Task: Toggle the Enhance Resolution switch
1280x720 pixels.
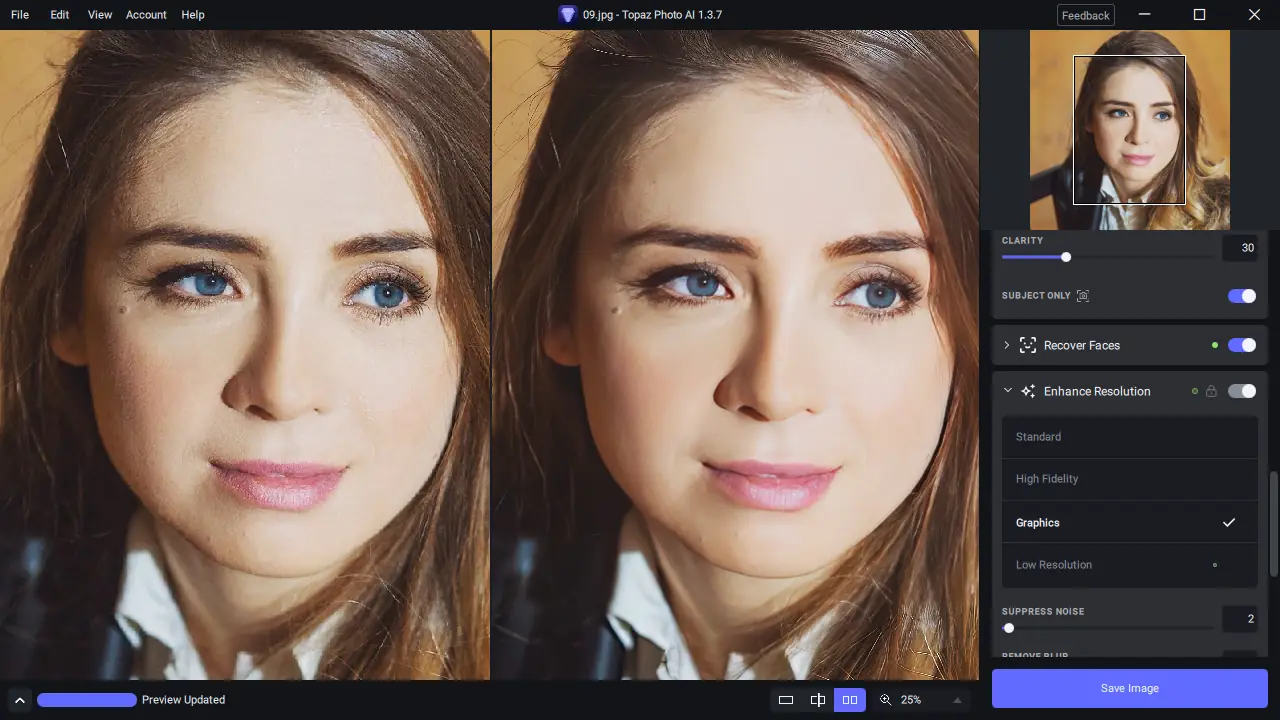Action: pos(1242,391)
